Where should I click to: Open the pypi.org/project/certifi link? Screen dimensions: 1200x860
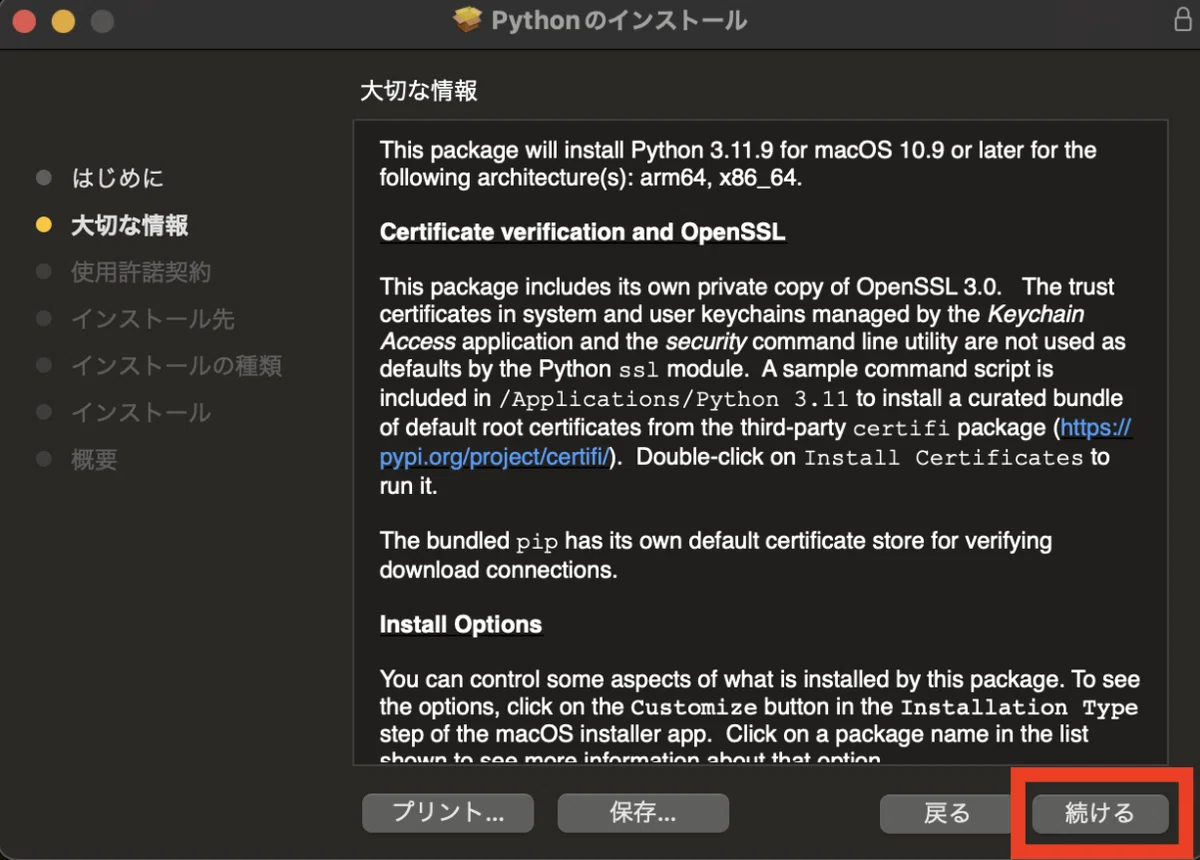click(x=495, y=457)
